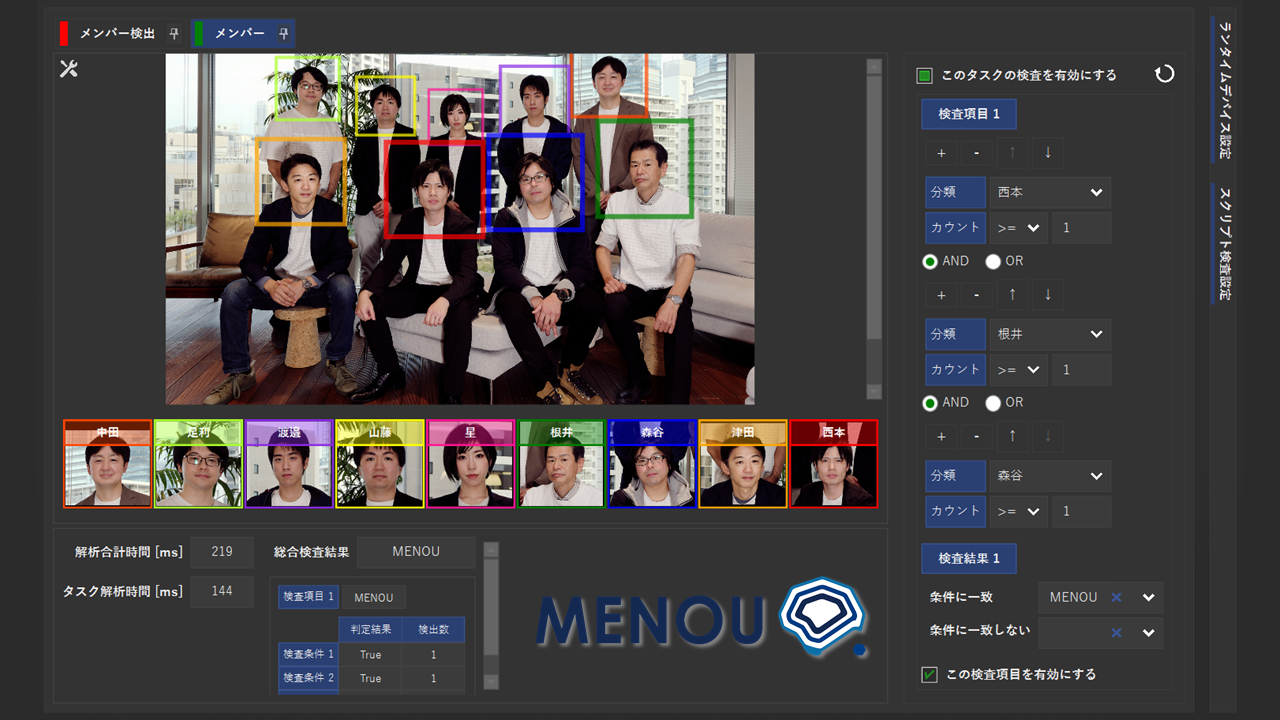Click the 解析合計時間 value 219
1280x720 pixels.
[222, 552]
